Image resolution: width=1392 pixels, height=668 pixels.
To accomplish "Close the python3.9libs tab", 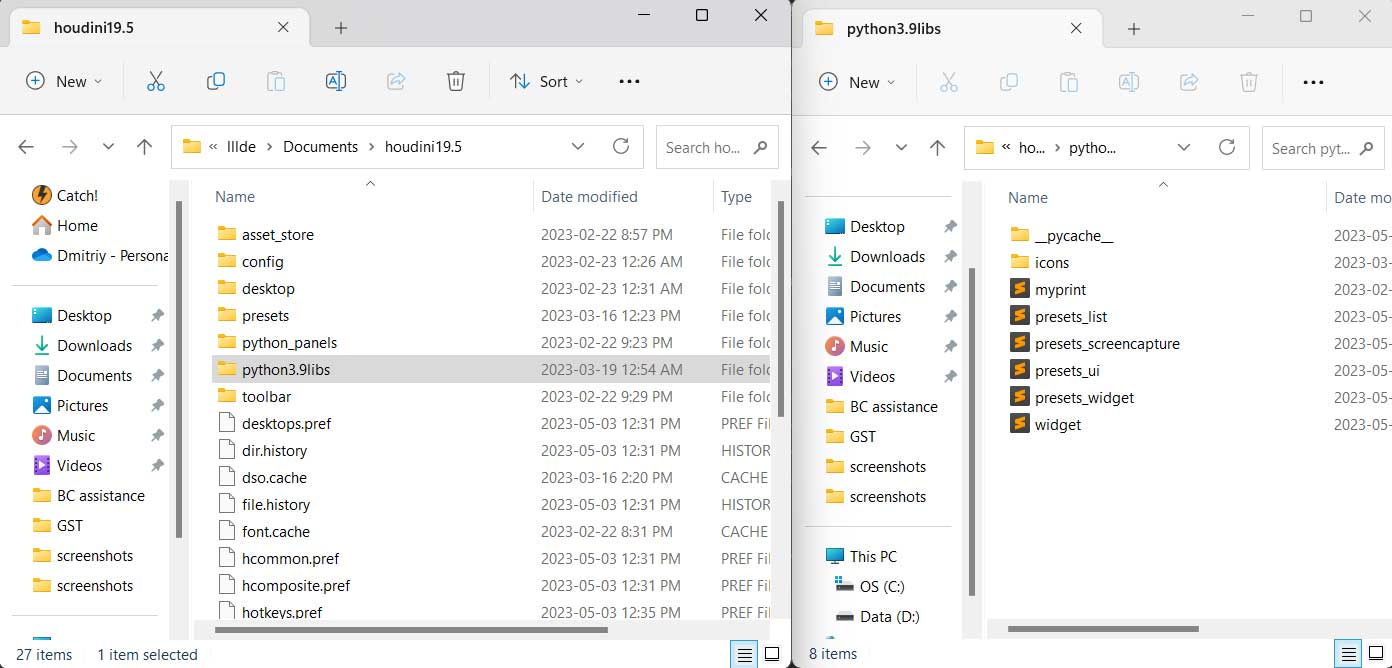I will (x=1077, y=28).
